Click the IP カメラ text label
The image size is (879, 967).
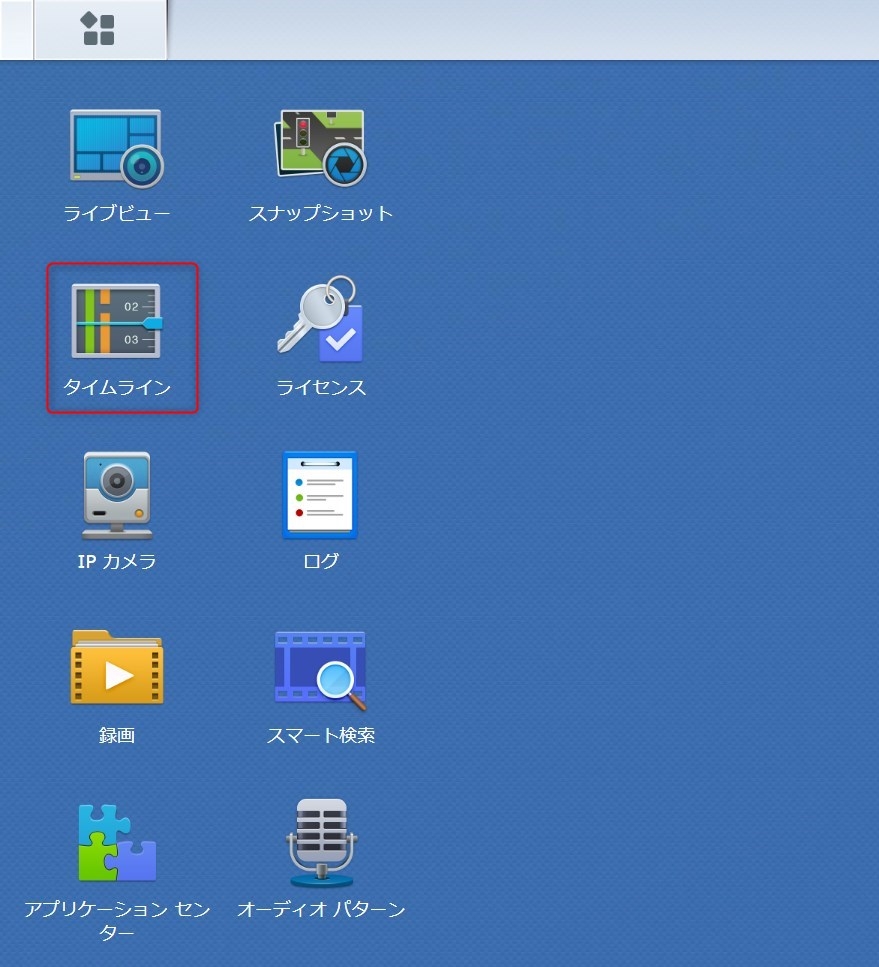coord(117,561)
